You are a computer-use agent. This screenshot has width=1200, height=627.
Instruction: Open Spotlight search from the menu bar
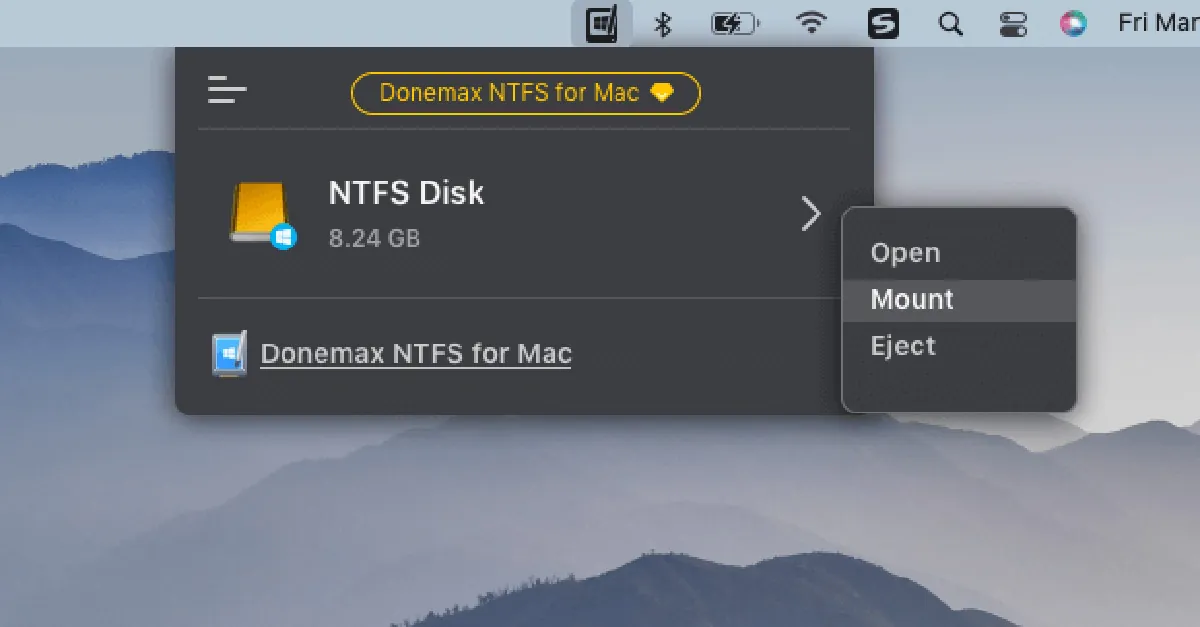point(950,22)
